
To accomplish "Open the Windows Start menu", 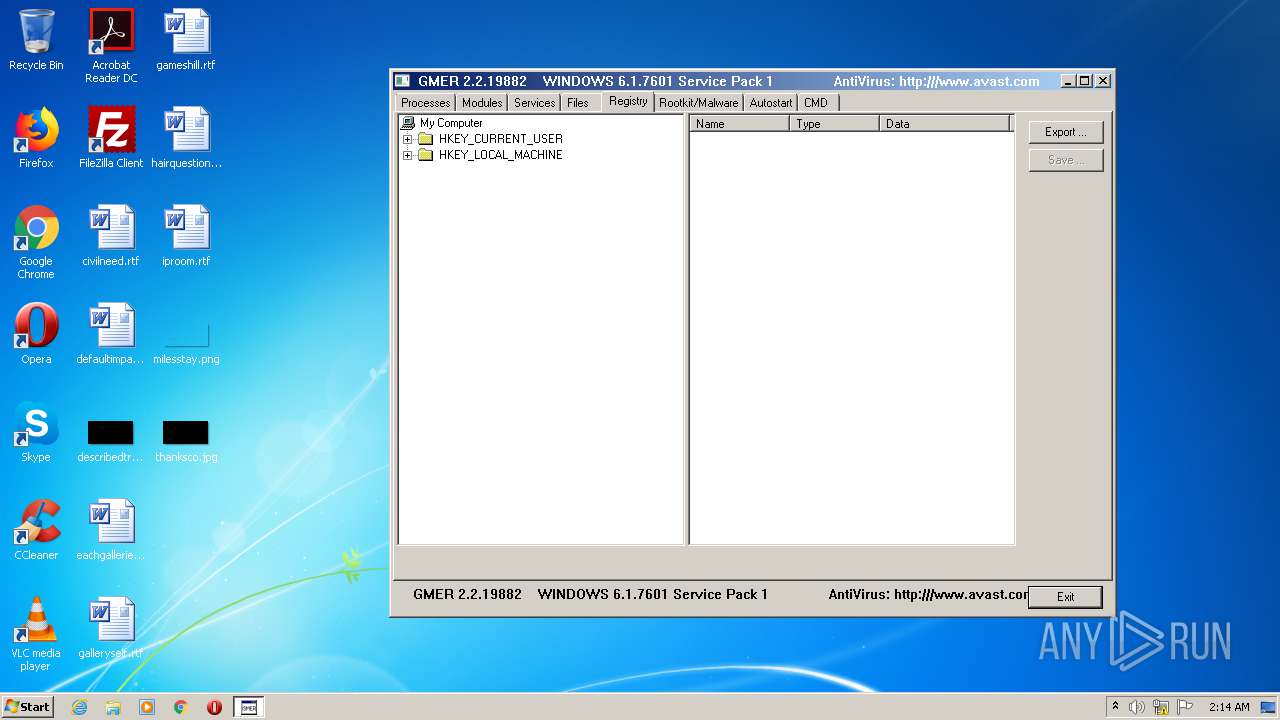I will coord(28,707).
